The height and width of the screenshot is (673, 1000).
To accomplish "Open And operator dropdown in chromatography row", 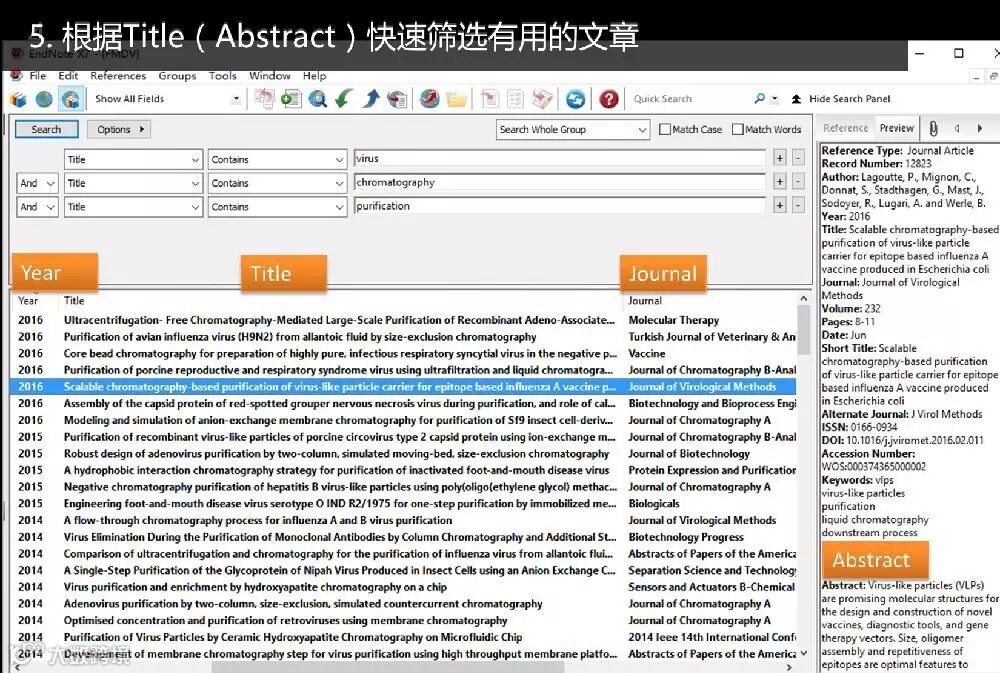I will 37,183.
